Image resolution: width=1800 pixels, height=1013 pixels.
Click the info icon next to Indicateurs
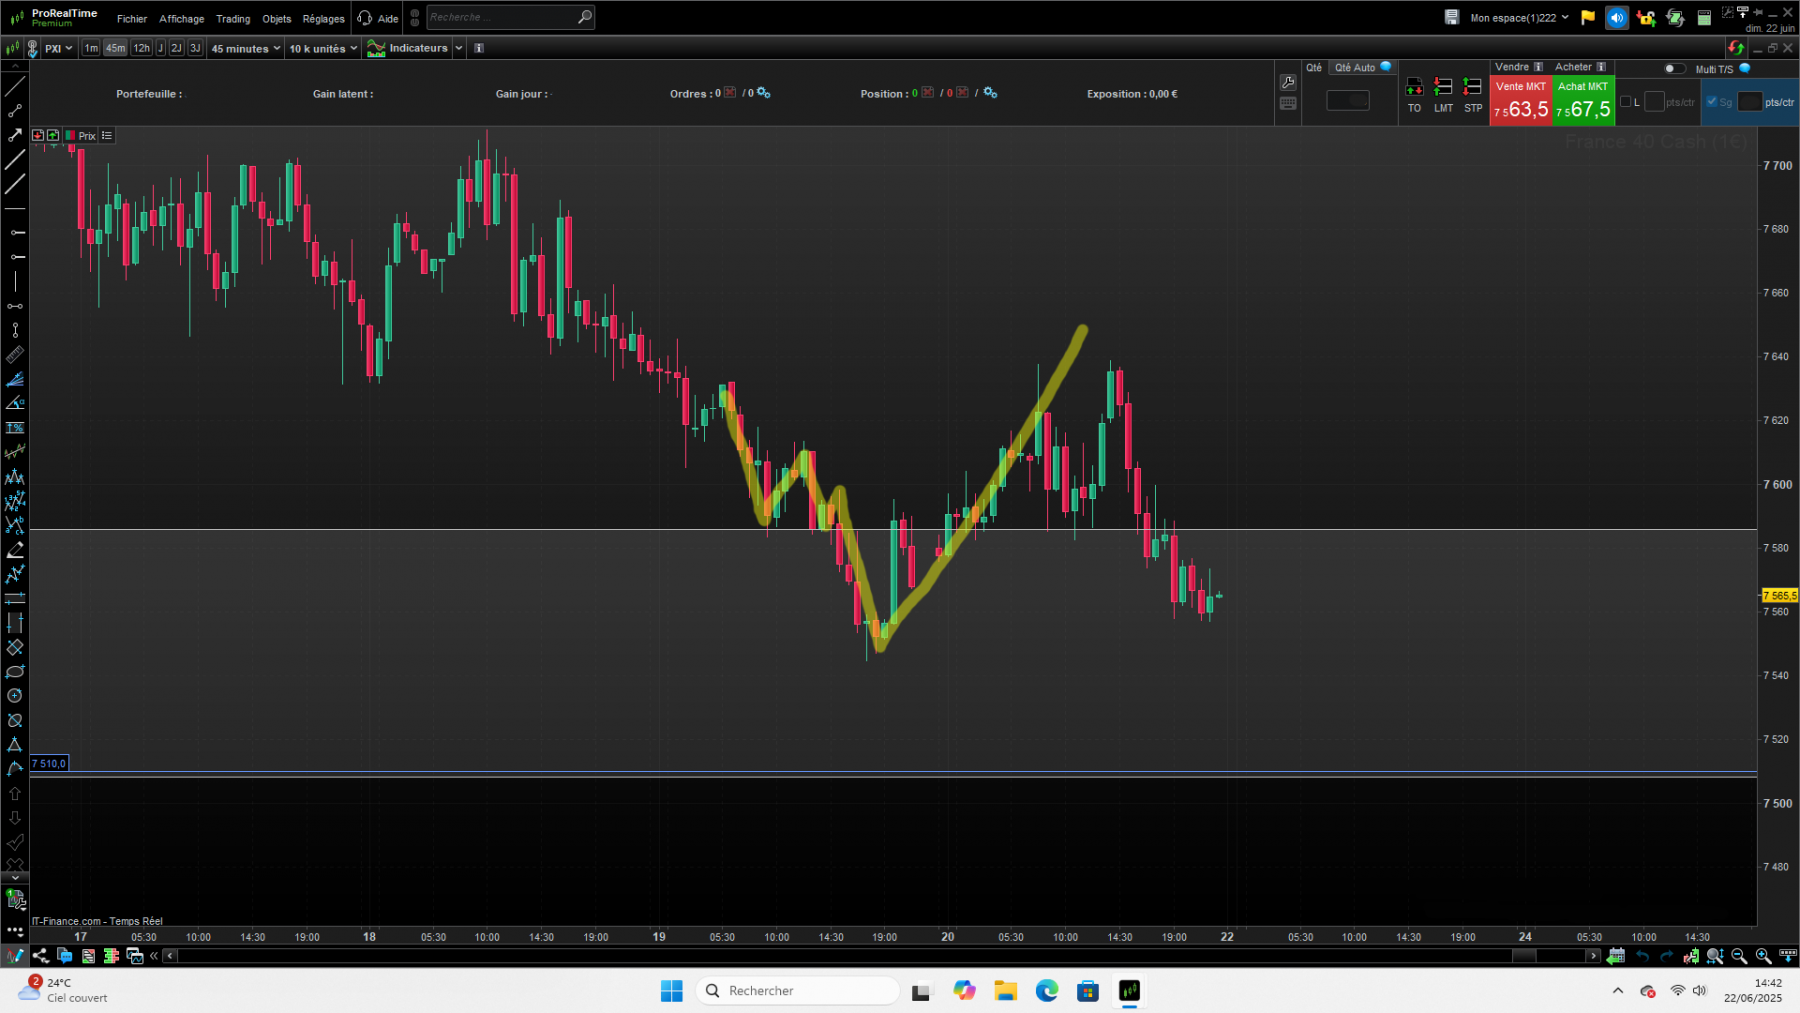coord(479,48)
